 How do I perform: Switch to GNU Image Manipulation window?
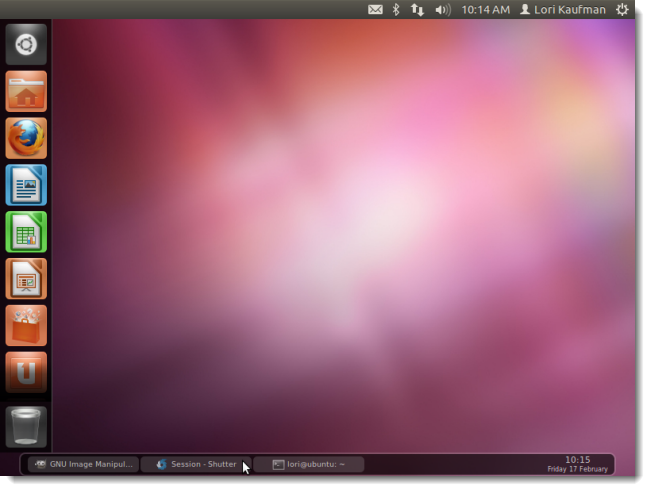click(83, 464)
